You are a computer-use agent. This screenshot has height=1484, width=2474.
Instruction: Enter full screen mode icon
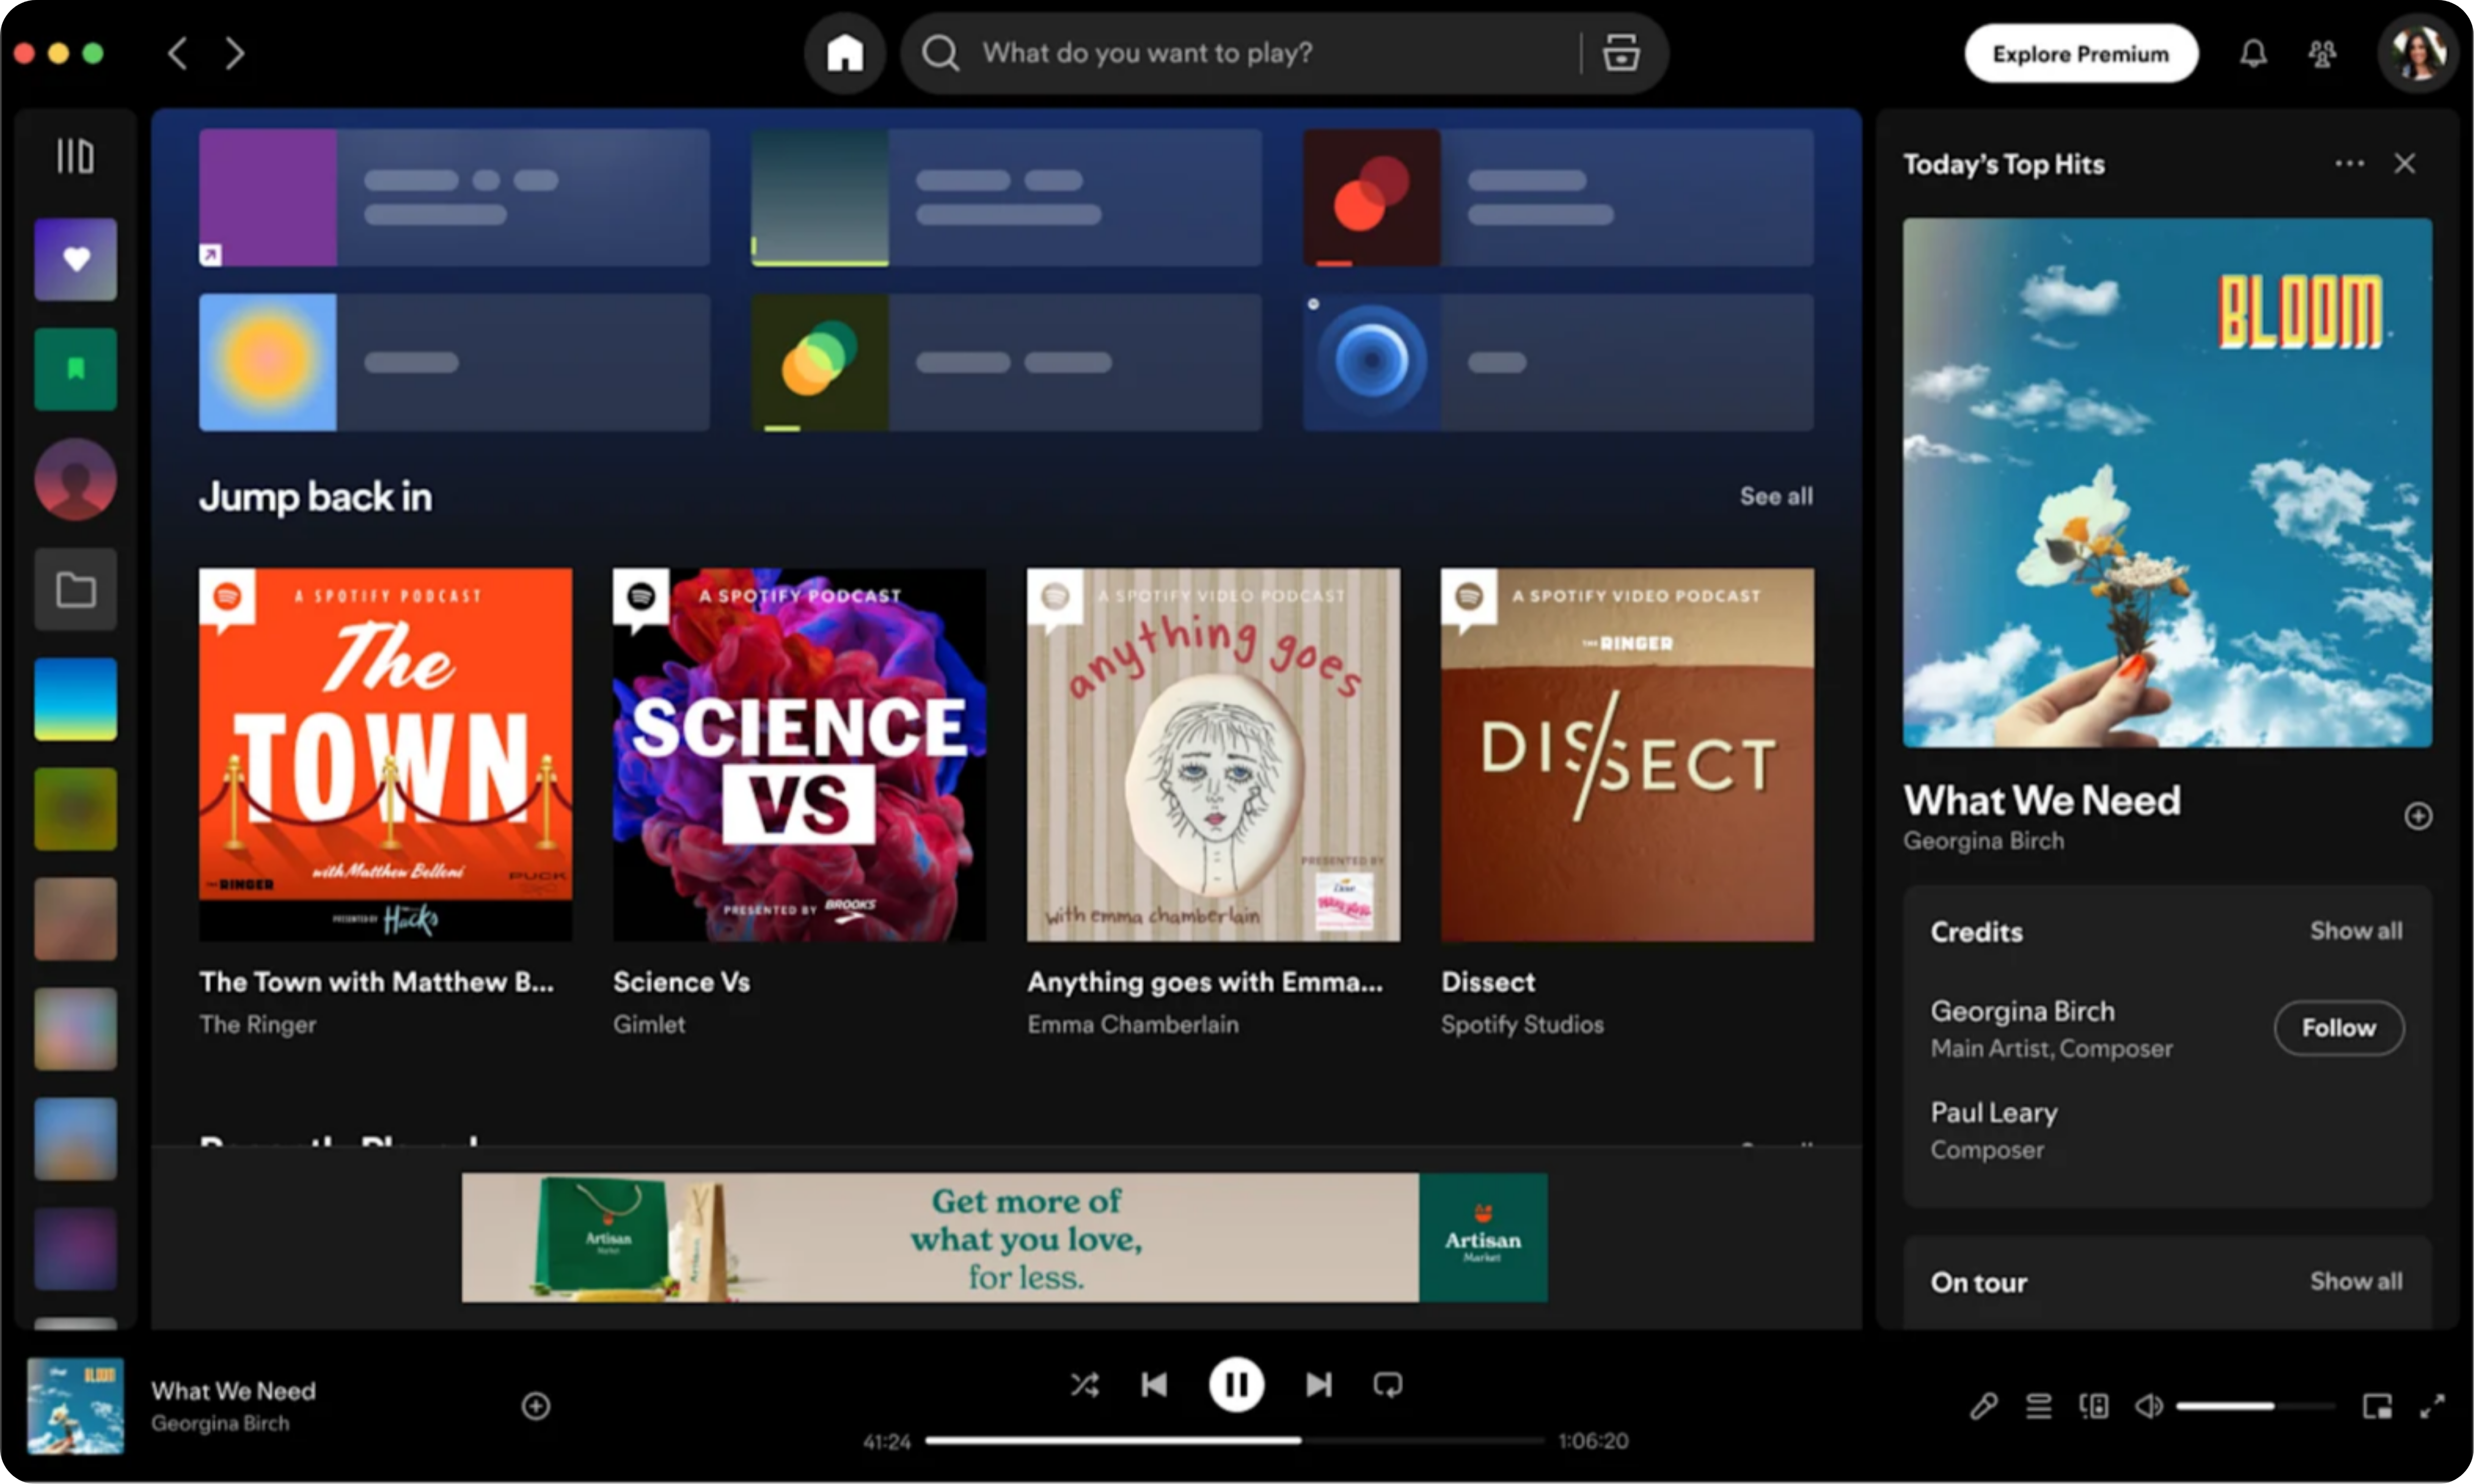point(2432,1408)
